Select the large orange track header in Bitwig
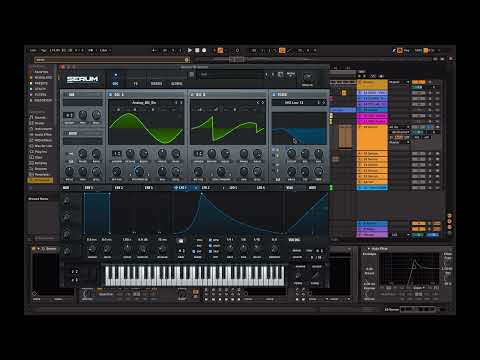The width and height of the screenshot is (480, 360). pyautogui.click(x=372, y=137)
